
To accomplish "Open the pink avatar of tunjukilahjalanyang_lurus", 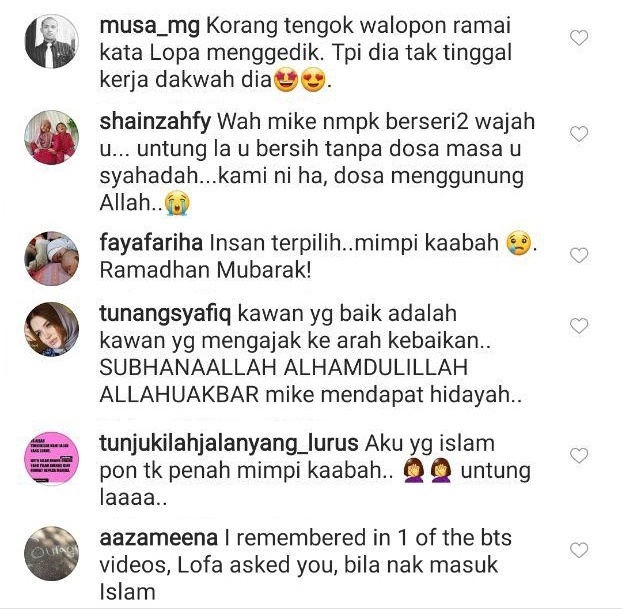I will (x=52, y=459).
